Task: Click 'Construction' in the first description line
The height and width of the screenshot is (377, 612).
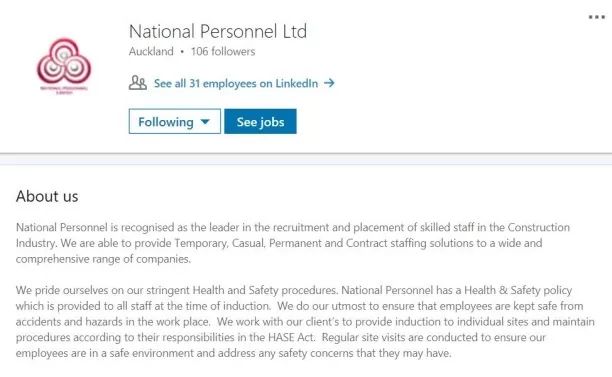Action: [x=539, y=227]
